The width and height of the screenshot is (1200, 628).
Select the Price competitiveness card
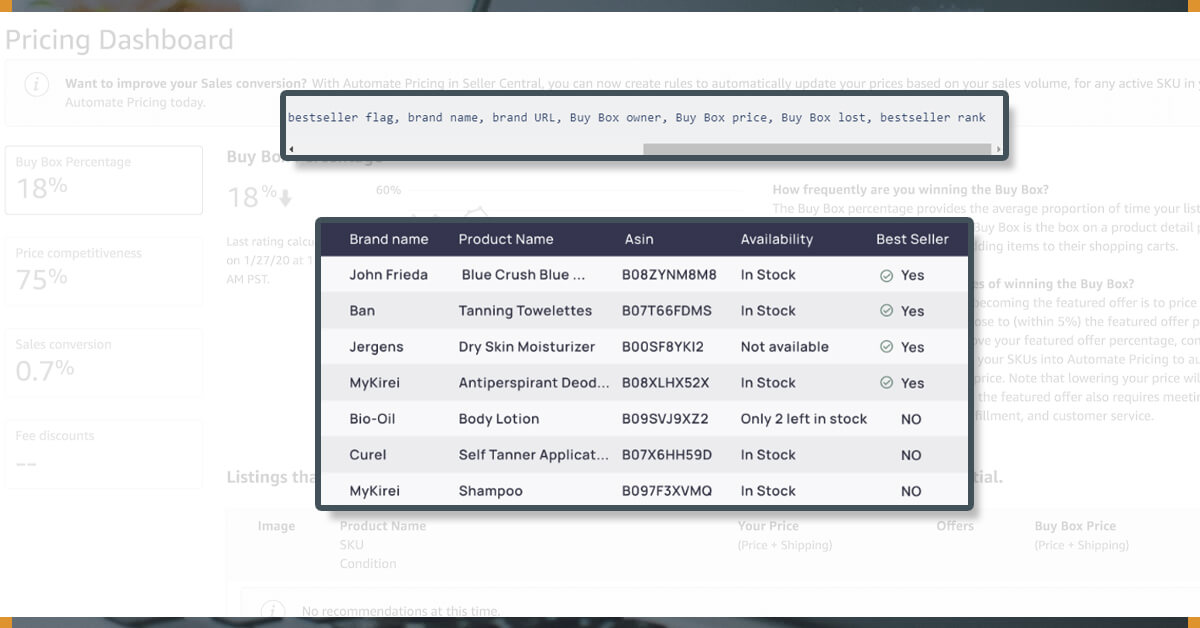[x=103, y=271]
